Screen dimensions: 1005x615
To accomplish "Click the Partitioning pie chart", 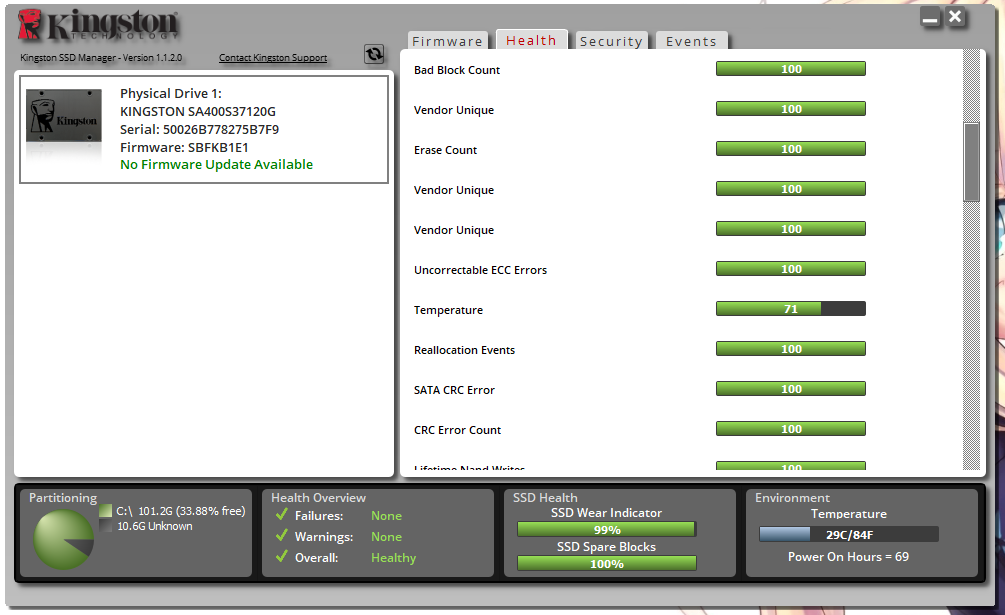I will (x=63, y=539).
